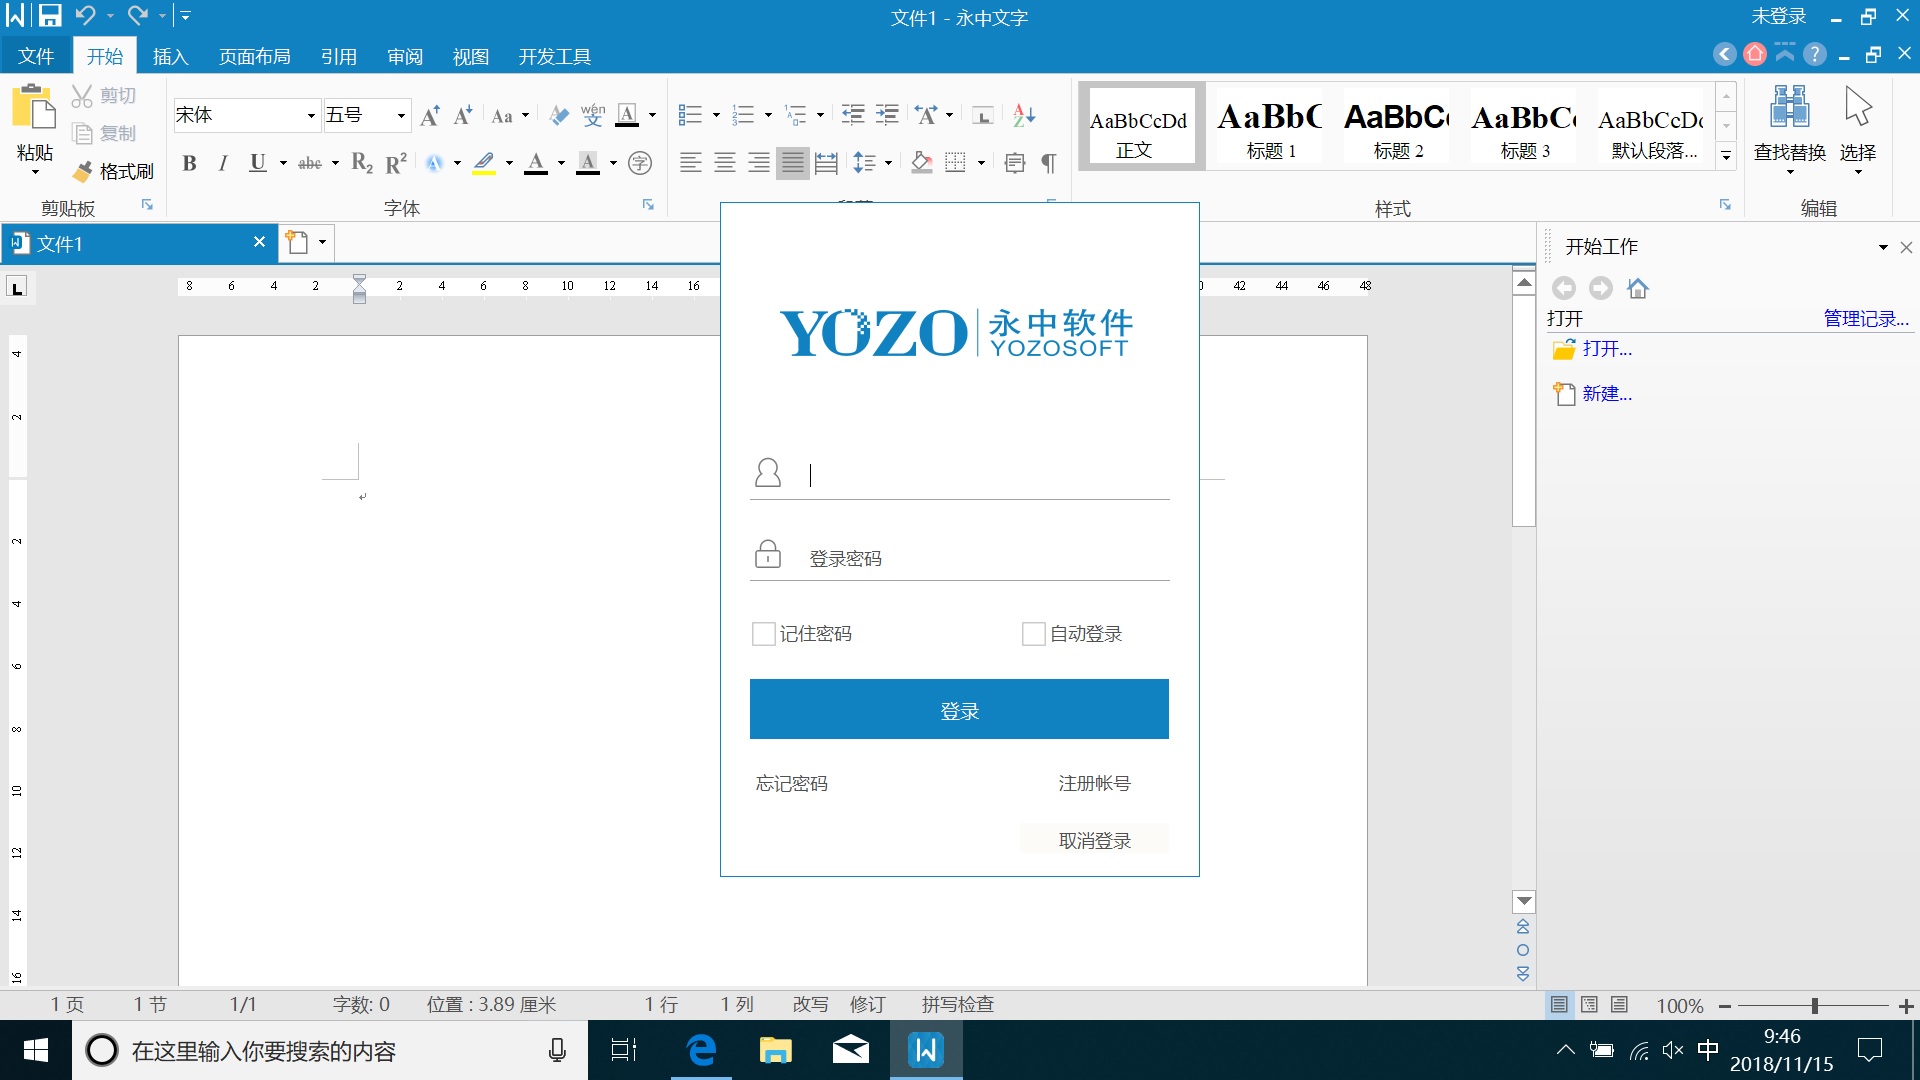Click the 管理记录... link

(x=1866, y=318)
